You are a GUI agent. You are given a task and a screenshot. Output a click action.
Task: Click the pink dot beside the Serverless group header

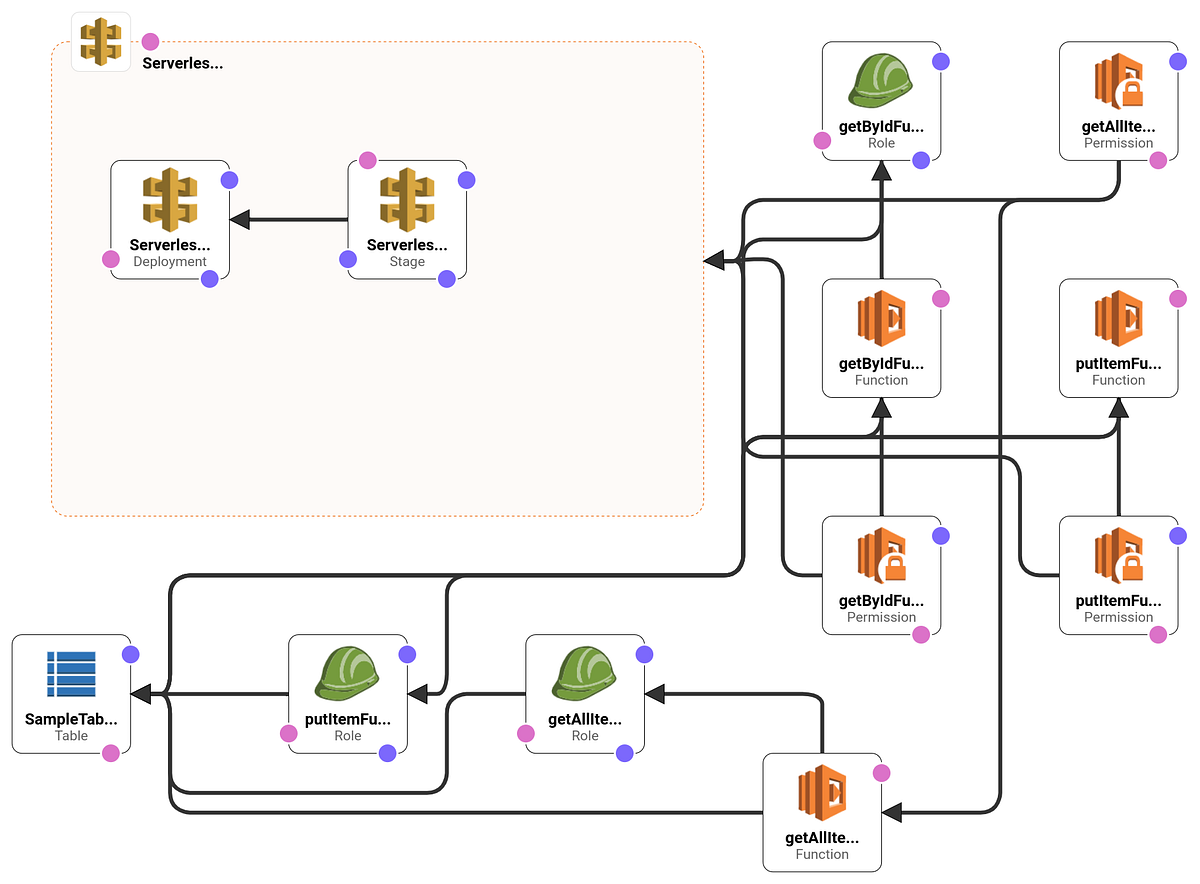tap(150, 41)
